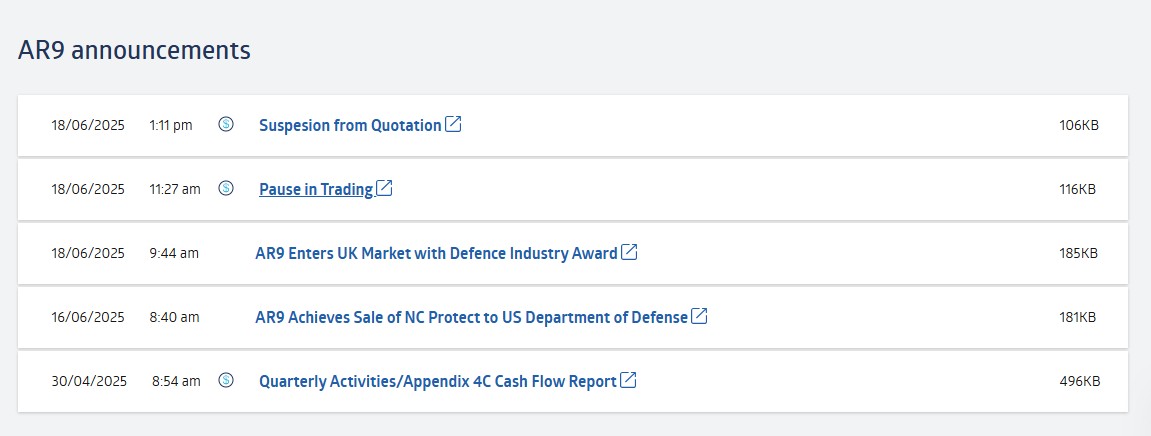Click external-link icon after Defence Industry Award title
Image resolution: width=1151 pixels, height=436 pixels.
coord(629,252)
